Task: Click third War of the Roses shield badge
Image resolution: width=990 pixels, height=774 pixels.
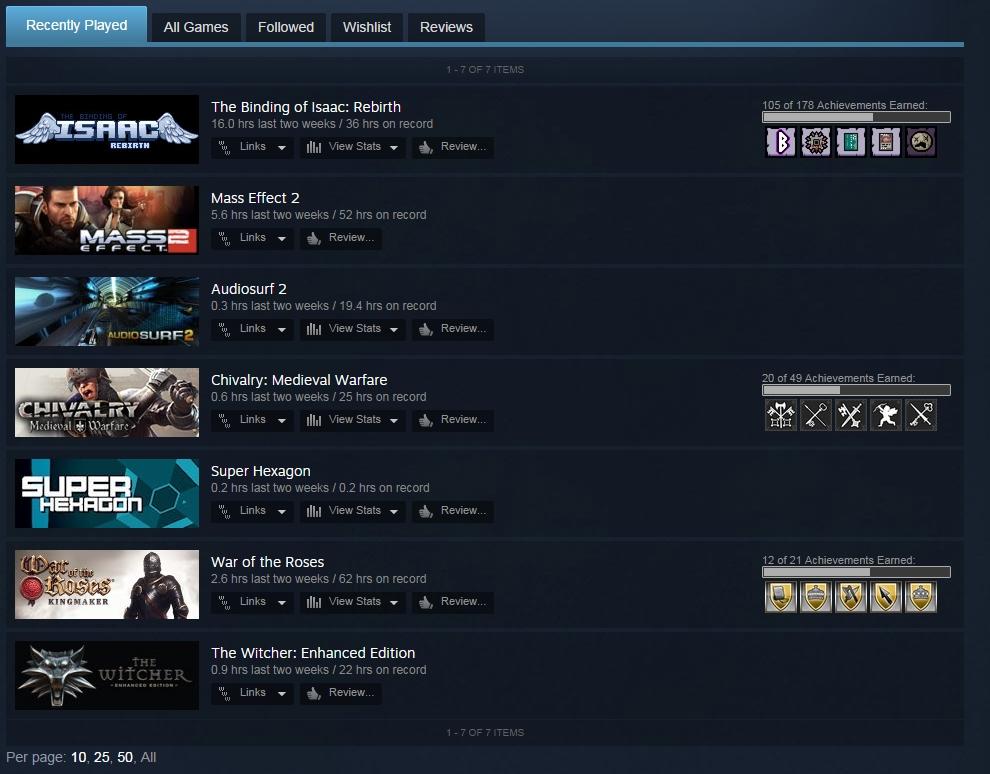Action: coord(850,597)
